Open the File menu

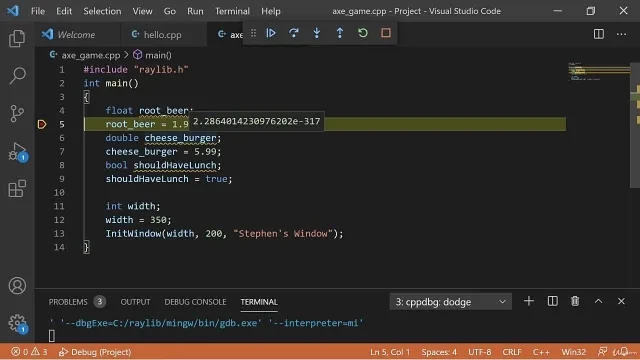(38, 11)
